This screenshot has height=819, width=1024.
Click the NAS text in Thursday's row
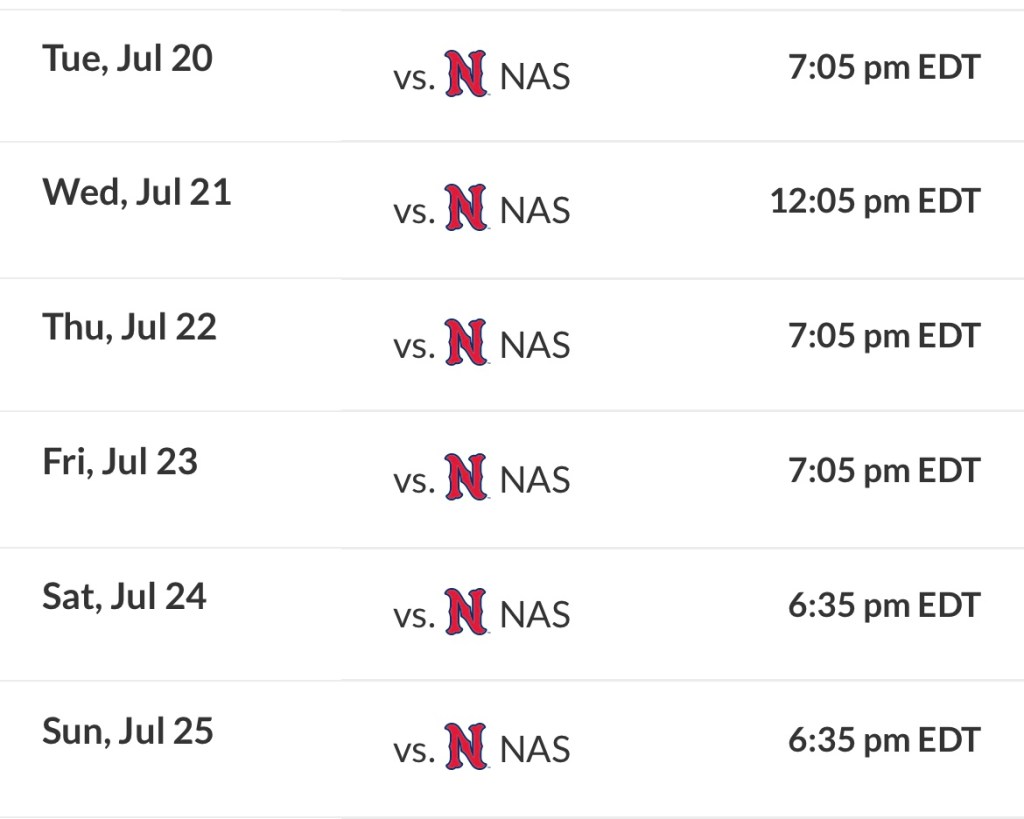(x=535, y=345)
